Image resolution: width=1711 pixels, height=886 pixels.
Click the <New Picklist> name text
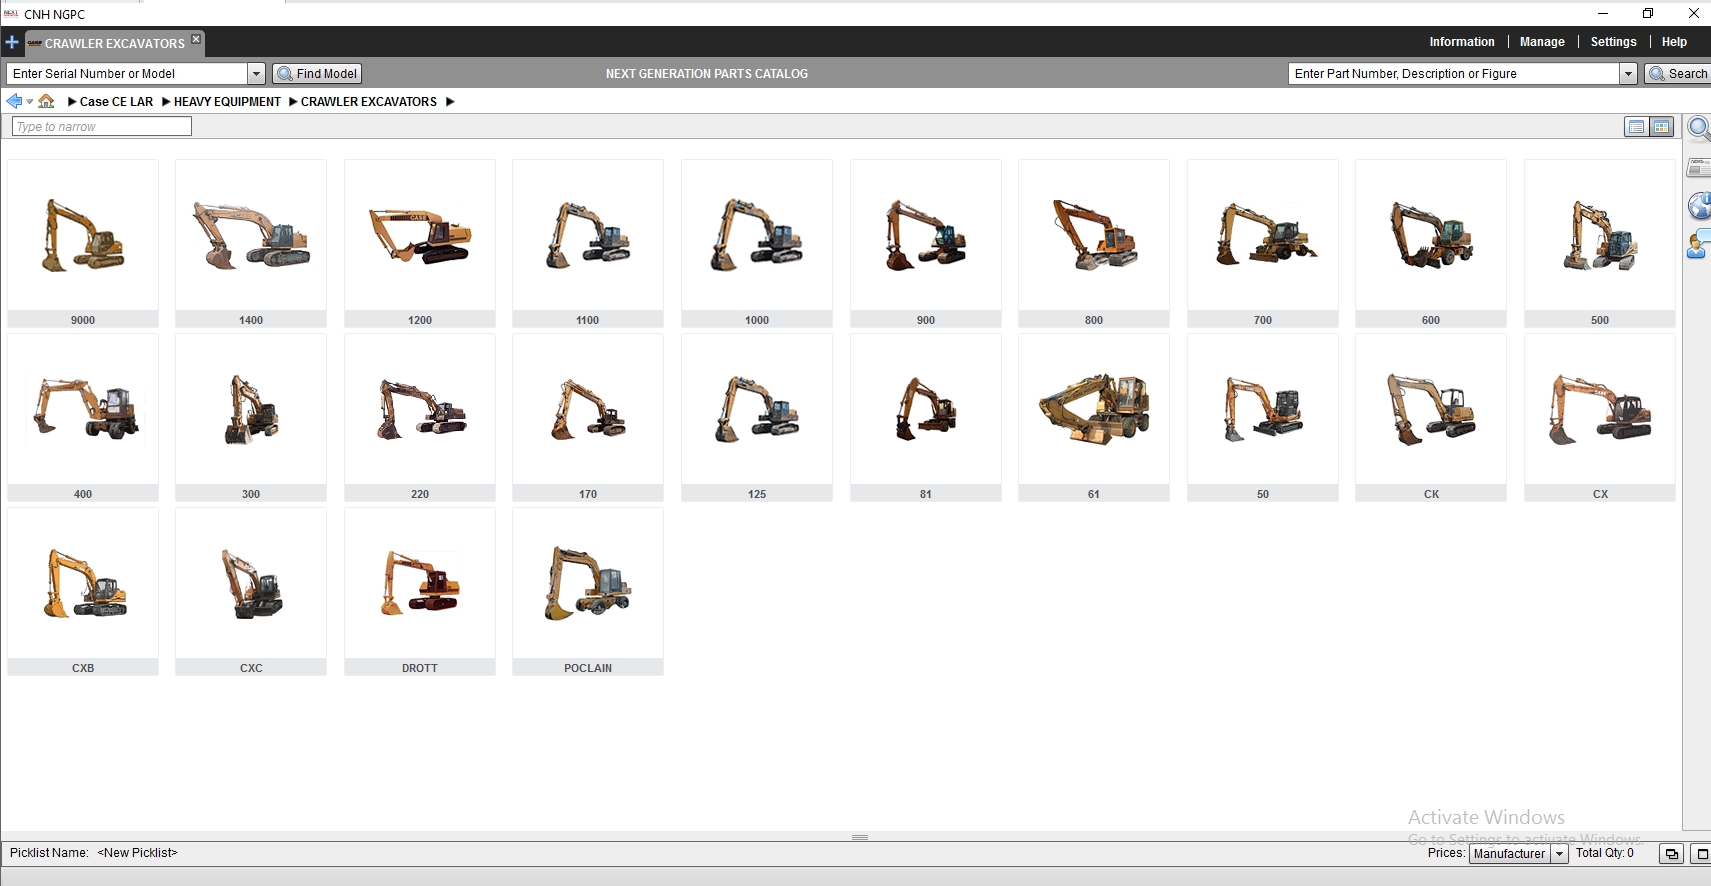[137, 853]
